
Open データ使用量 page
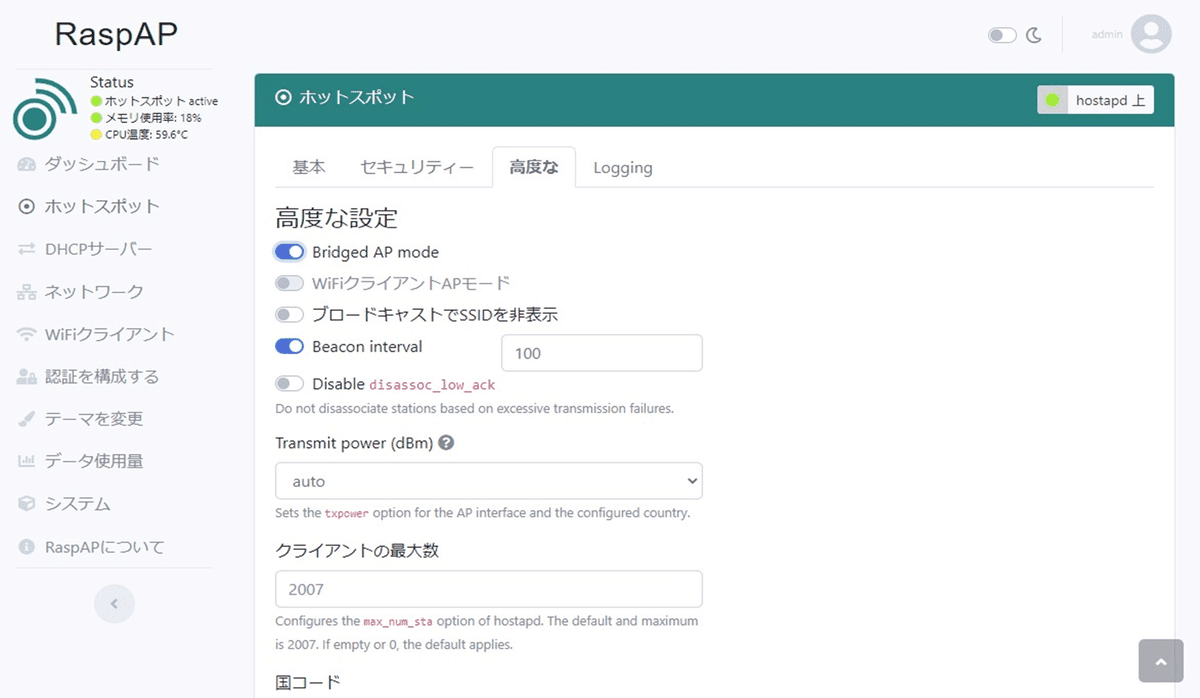coord(94,462)
